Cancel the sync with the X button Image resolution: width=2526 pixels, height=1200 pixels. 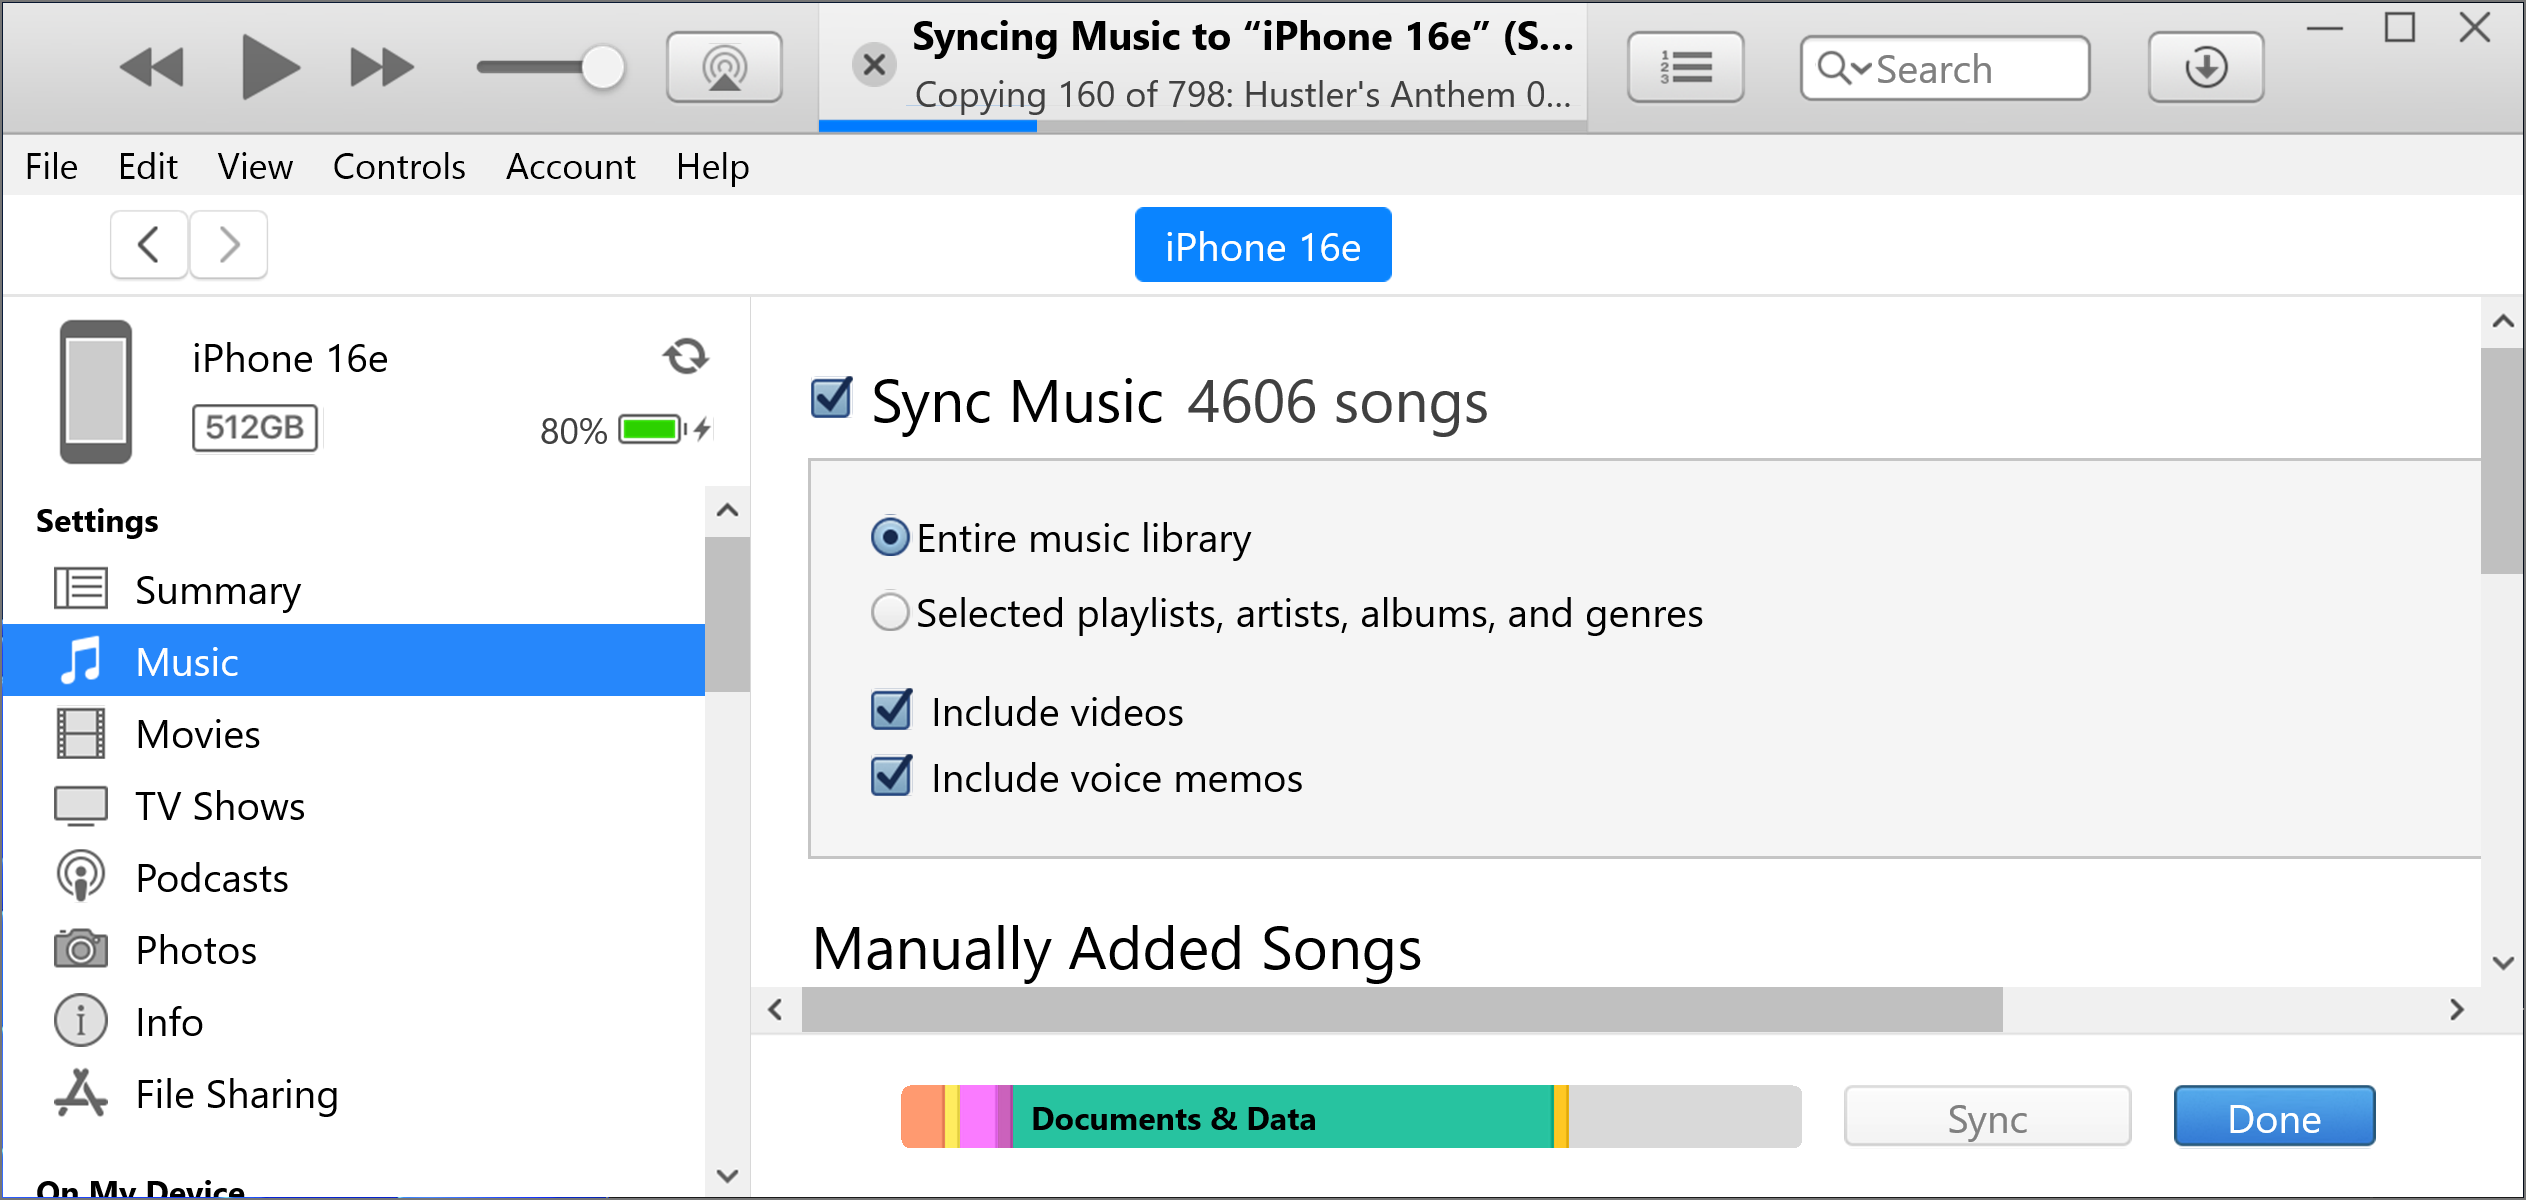pyautogui.click(x=874, y=66)
